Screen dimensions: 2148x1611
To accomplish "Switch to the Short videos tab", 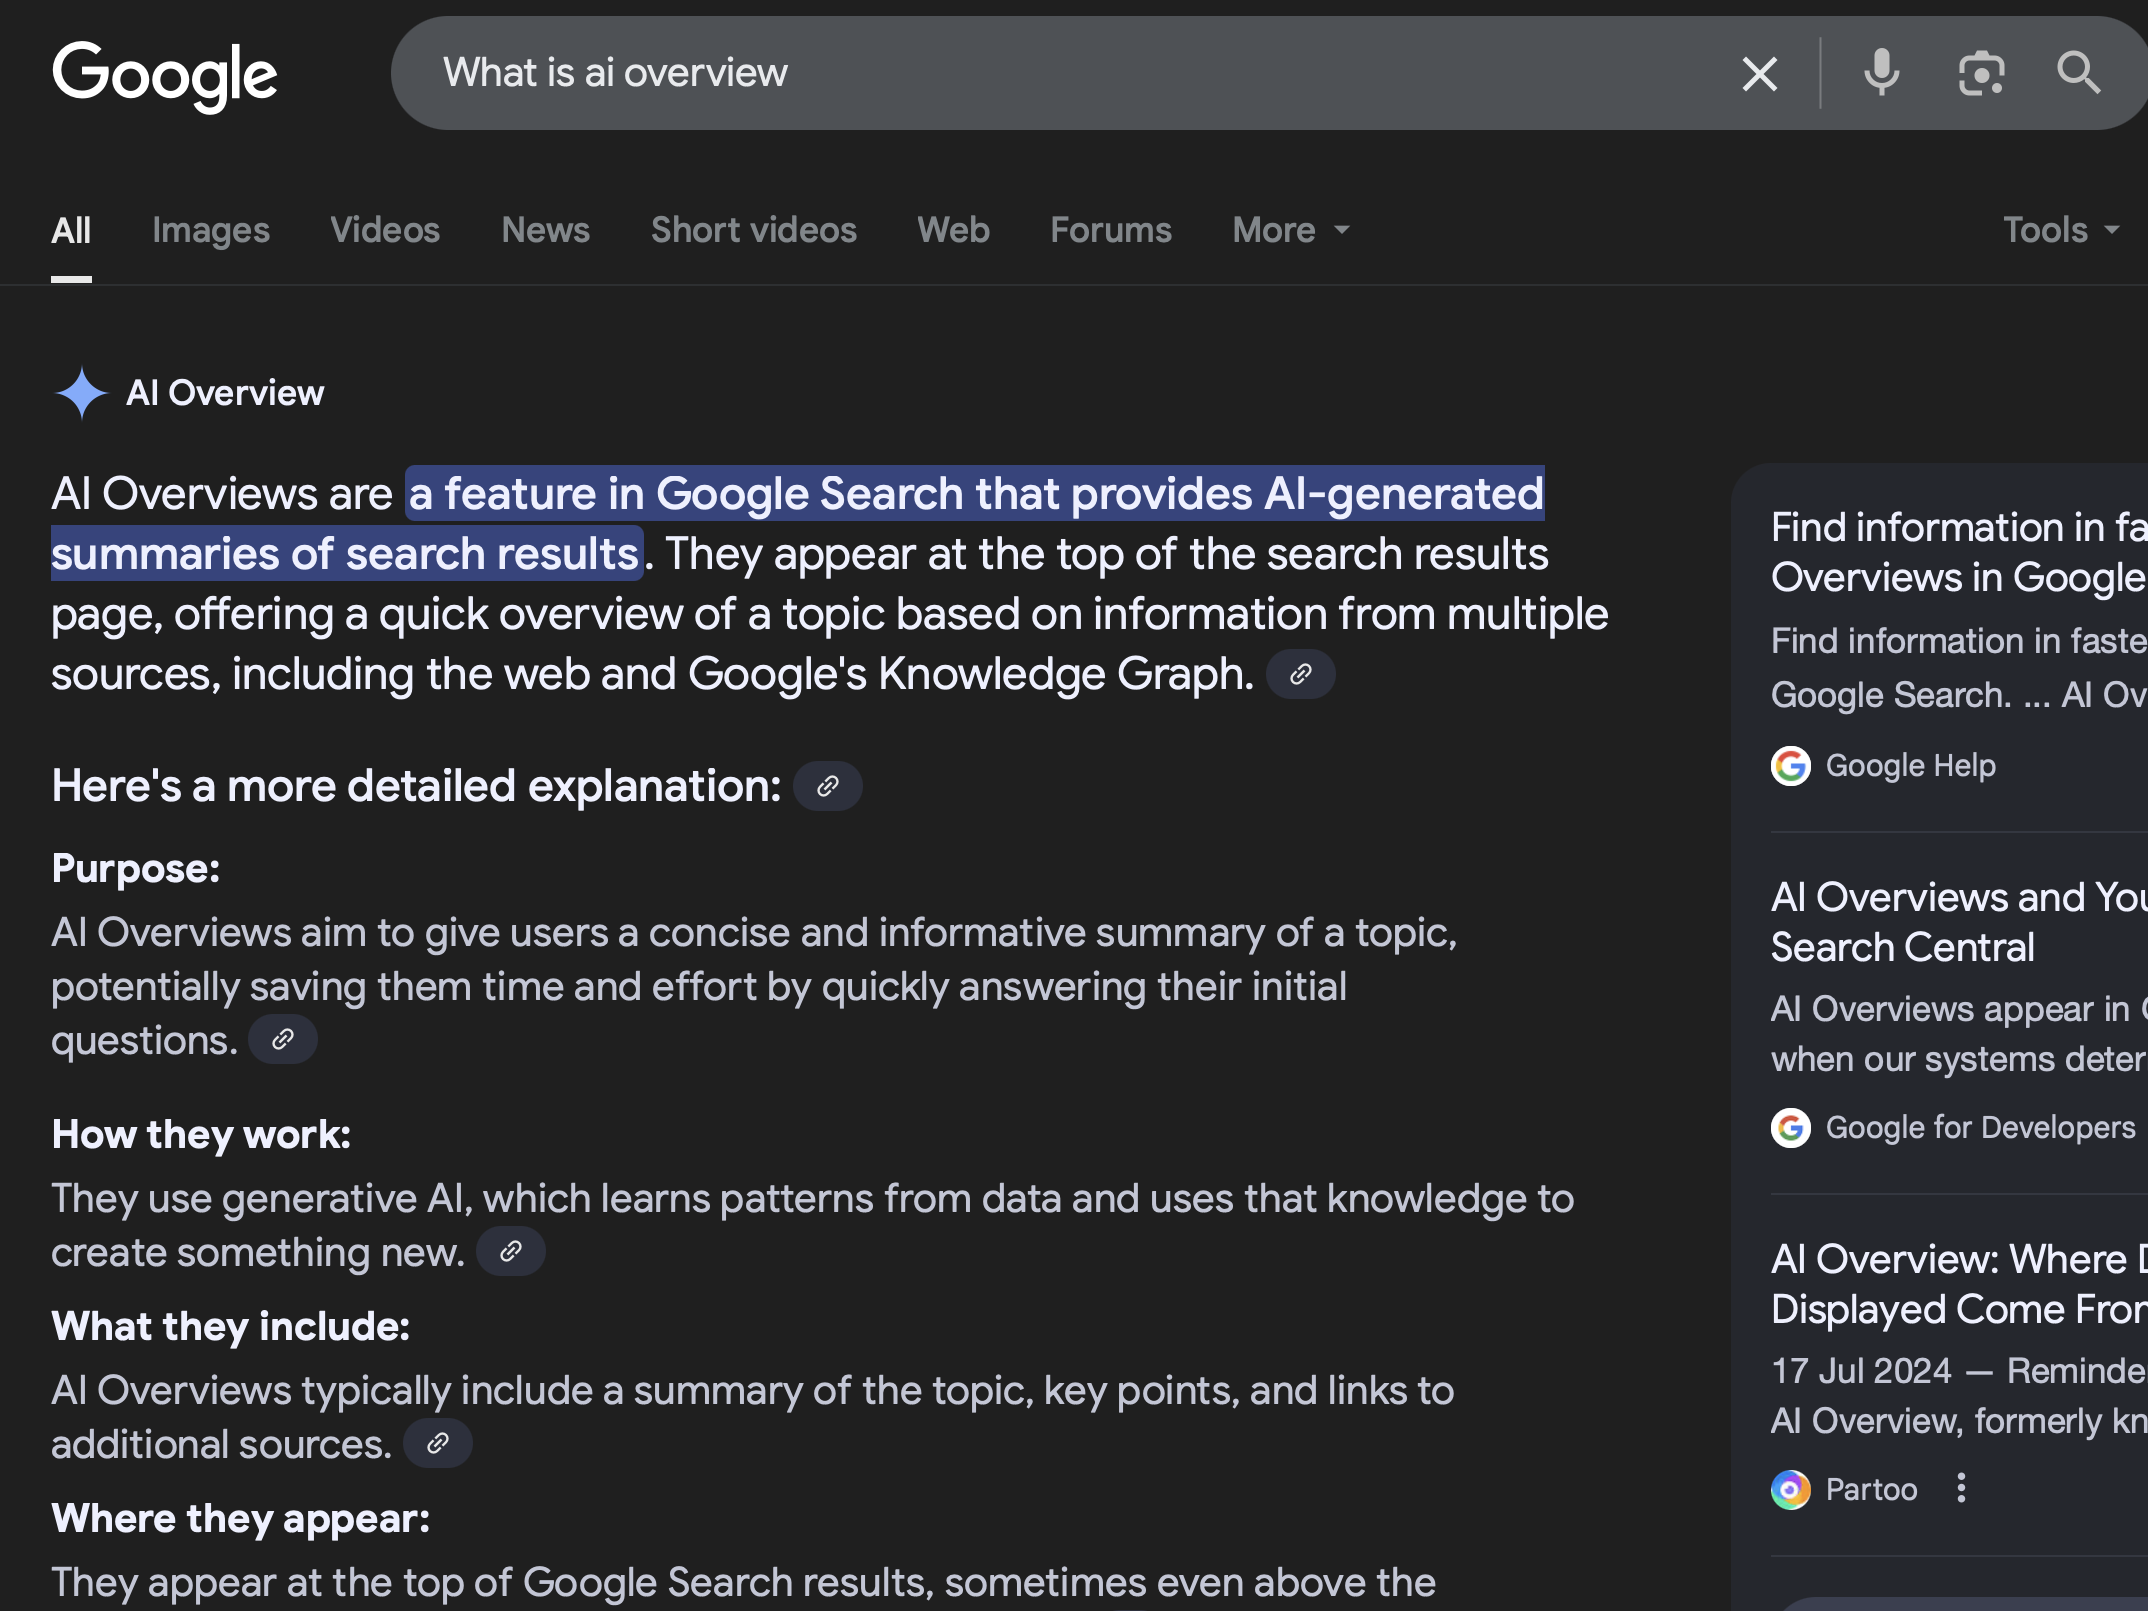I will click(x=753, y=231).
